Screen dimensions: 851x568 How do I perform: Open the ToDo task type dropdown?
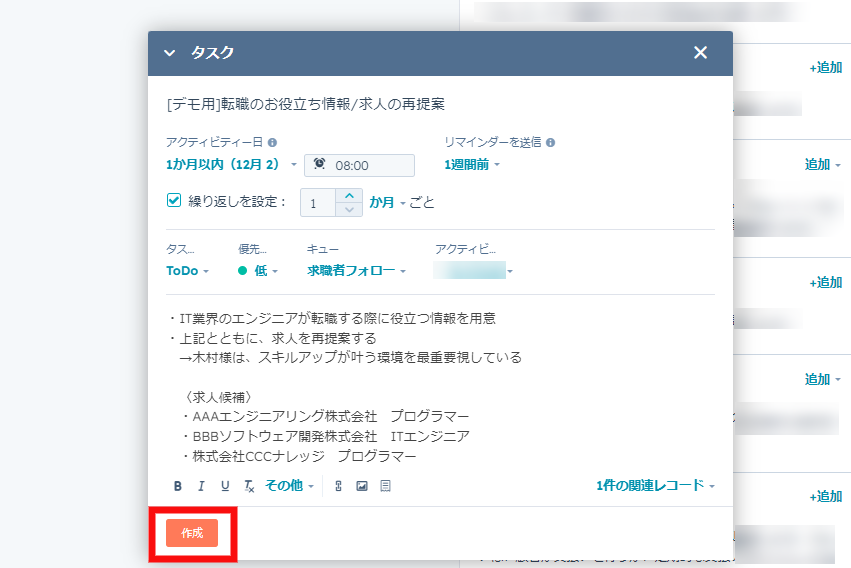tap(187, 271)
